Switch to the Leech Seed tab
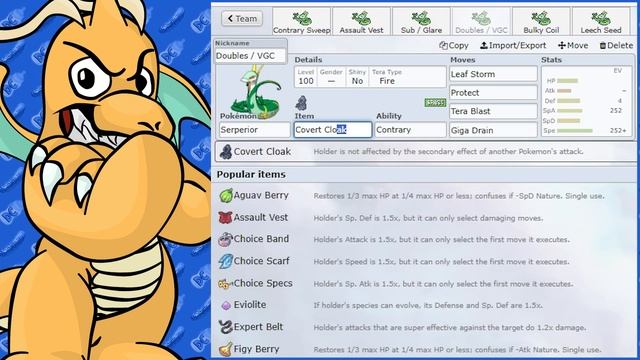 pyautogui.click(x=601, y=22)
